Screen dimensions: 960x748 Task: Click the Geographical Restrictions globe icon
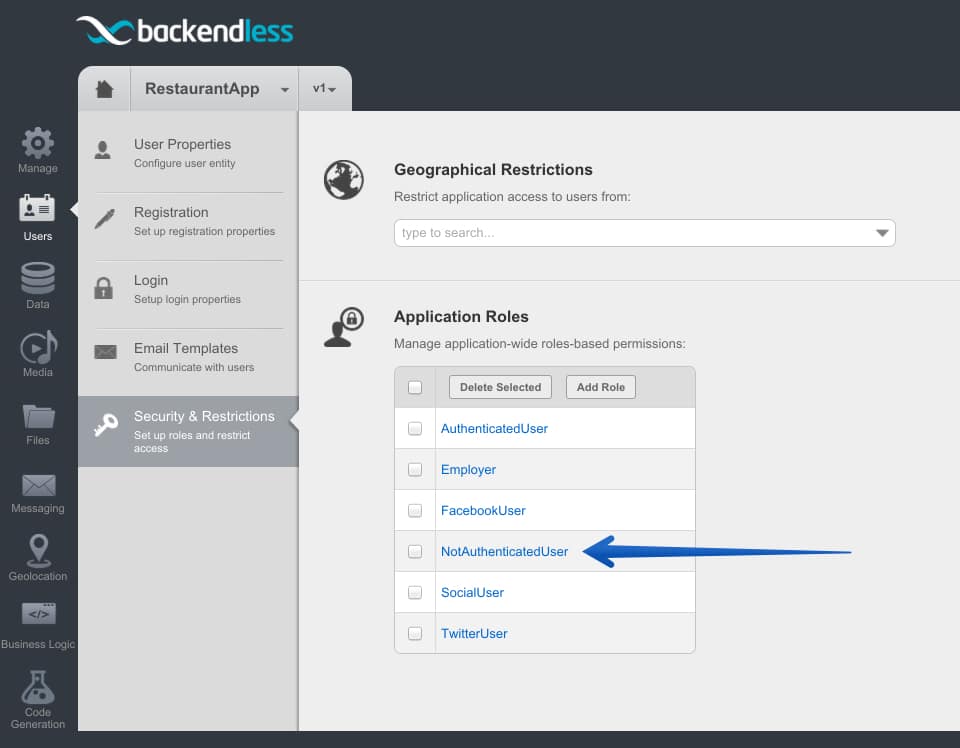(343, 180)
